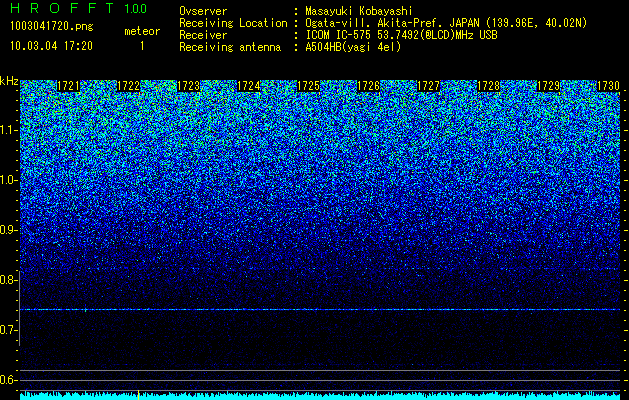This screenshot has height=400, width=629.
Task: Click the 1724 time marker
Action: click(x=249, y=86)
